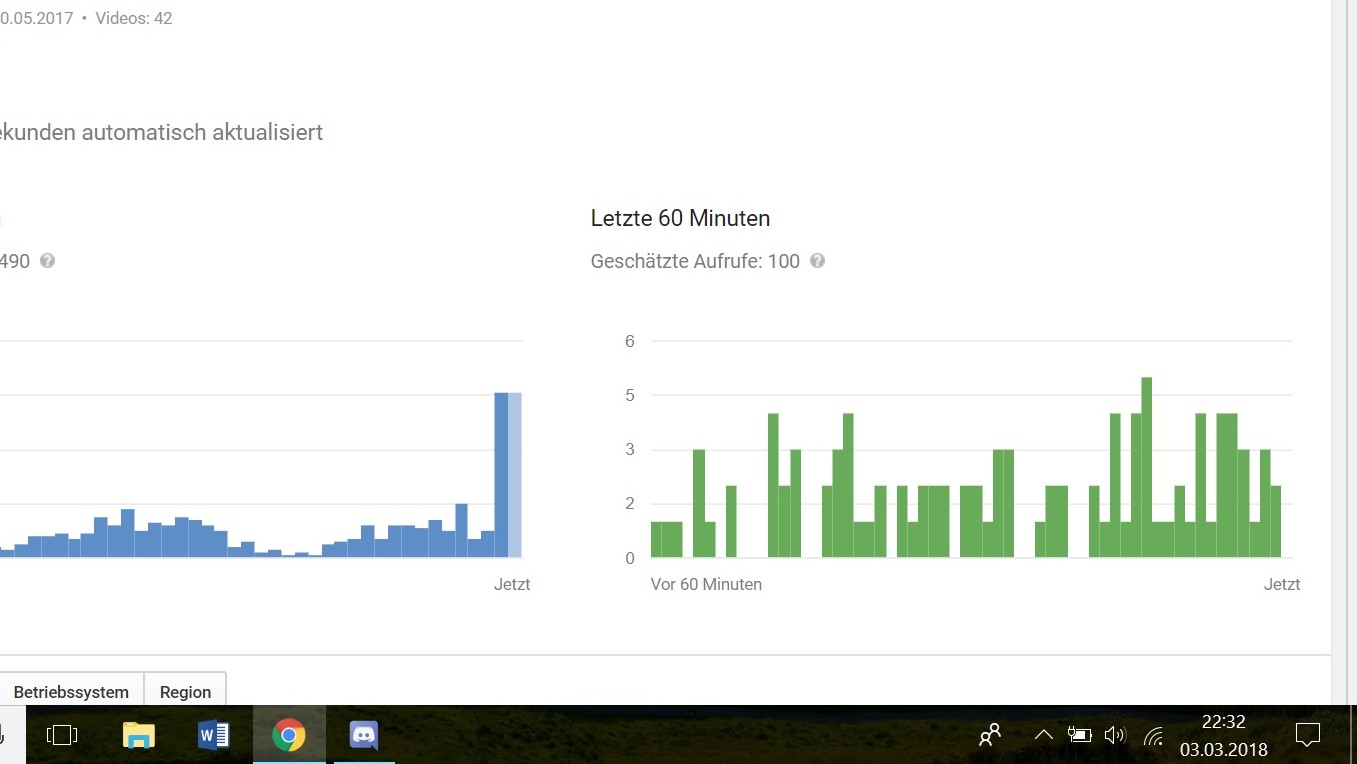1357x764 pixels.
Task: Switch to Google Chrome in the taskbar
Action: [x=289, y=736]
